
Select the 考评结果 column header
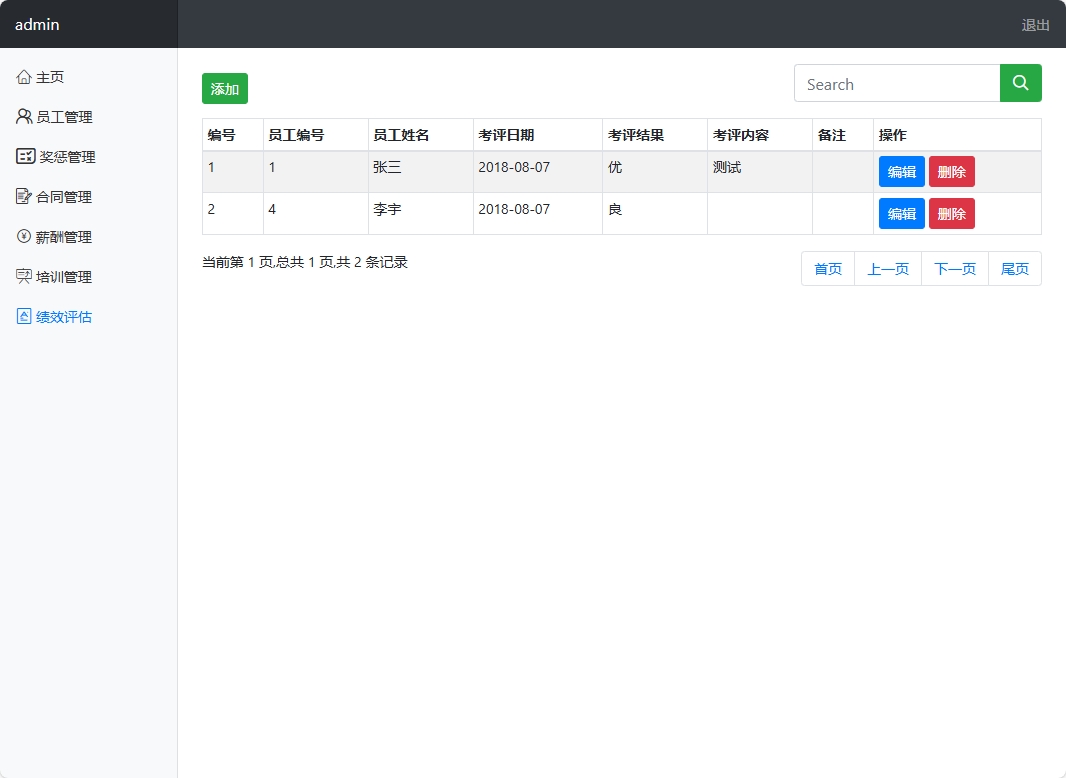(x=634, y=134)
